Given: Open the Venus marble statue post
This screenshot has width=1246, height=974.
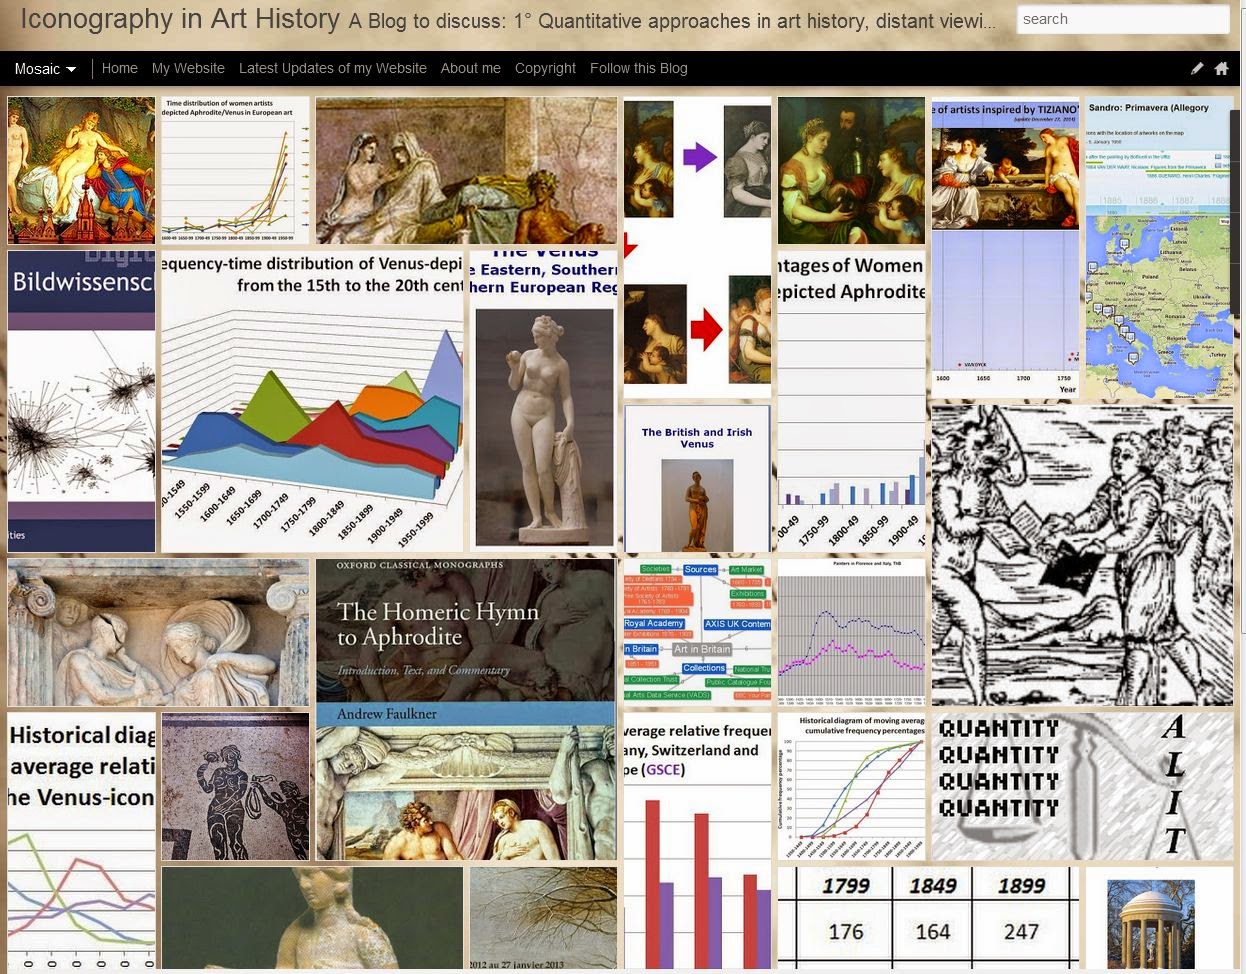Looking at the screenshot, I should [x=543, y=401].
